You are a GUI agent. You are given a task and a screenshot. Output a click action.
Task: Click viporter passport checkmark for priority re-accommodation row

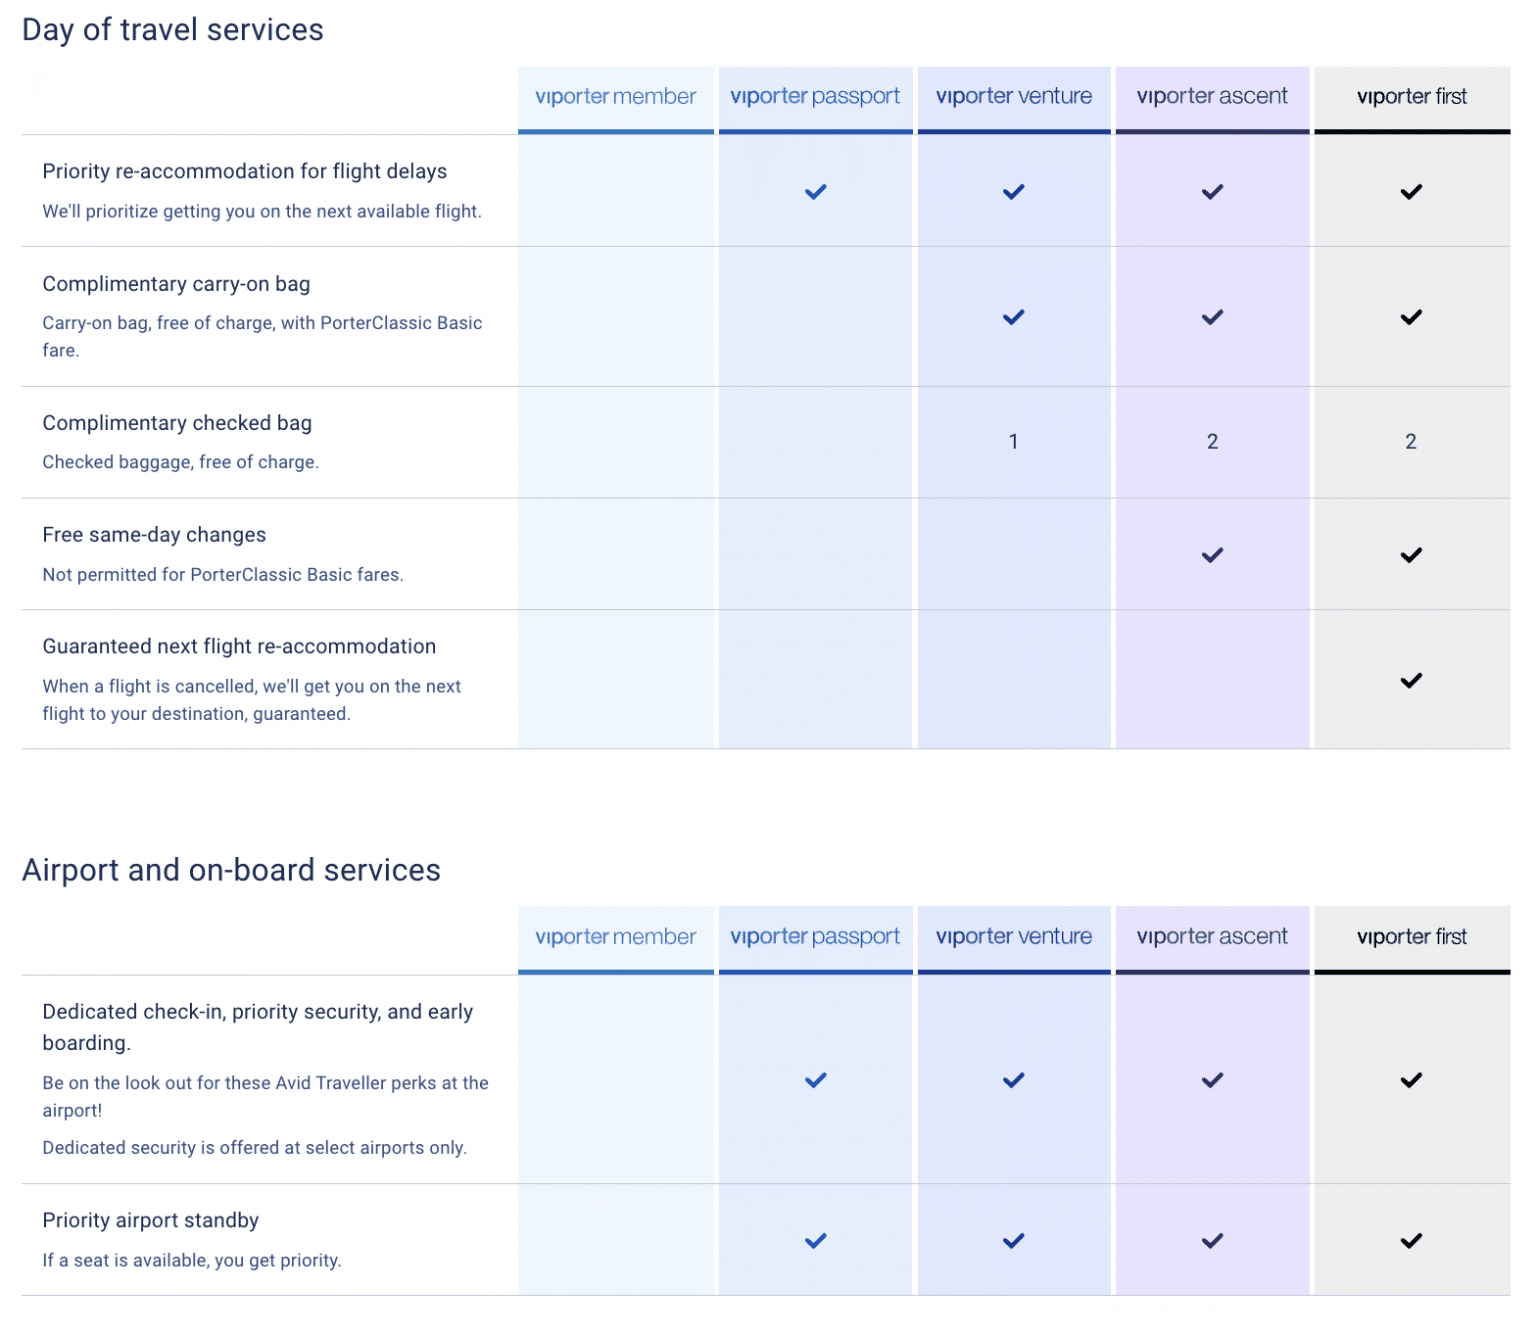[816, 192]
